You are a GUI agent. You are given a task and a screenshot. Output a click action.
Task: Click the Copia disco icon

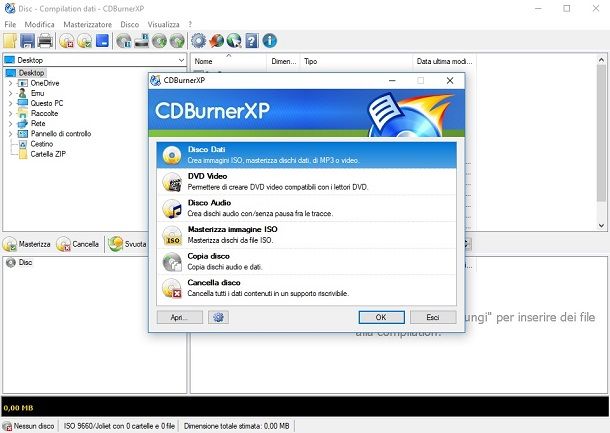172,262
